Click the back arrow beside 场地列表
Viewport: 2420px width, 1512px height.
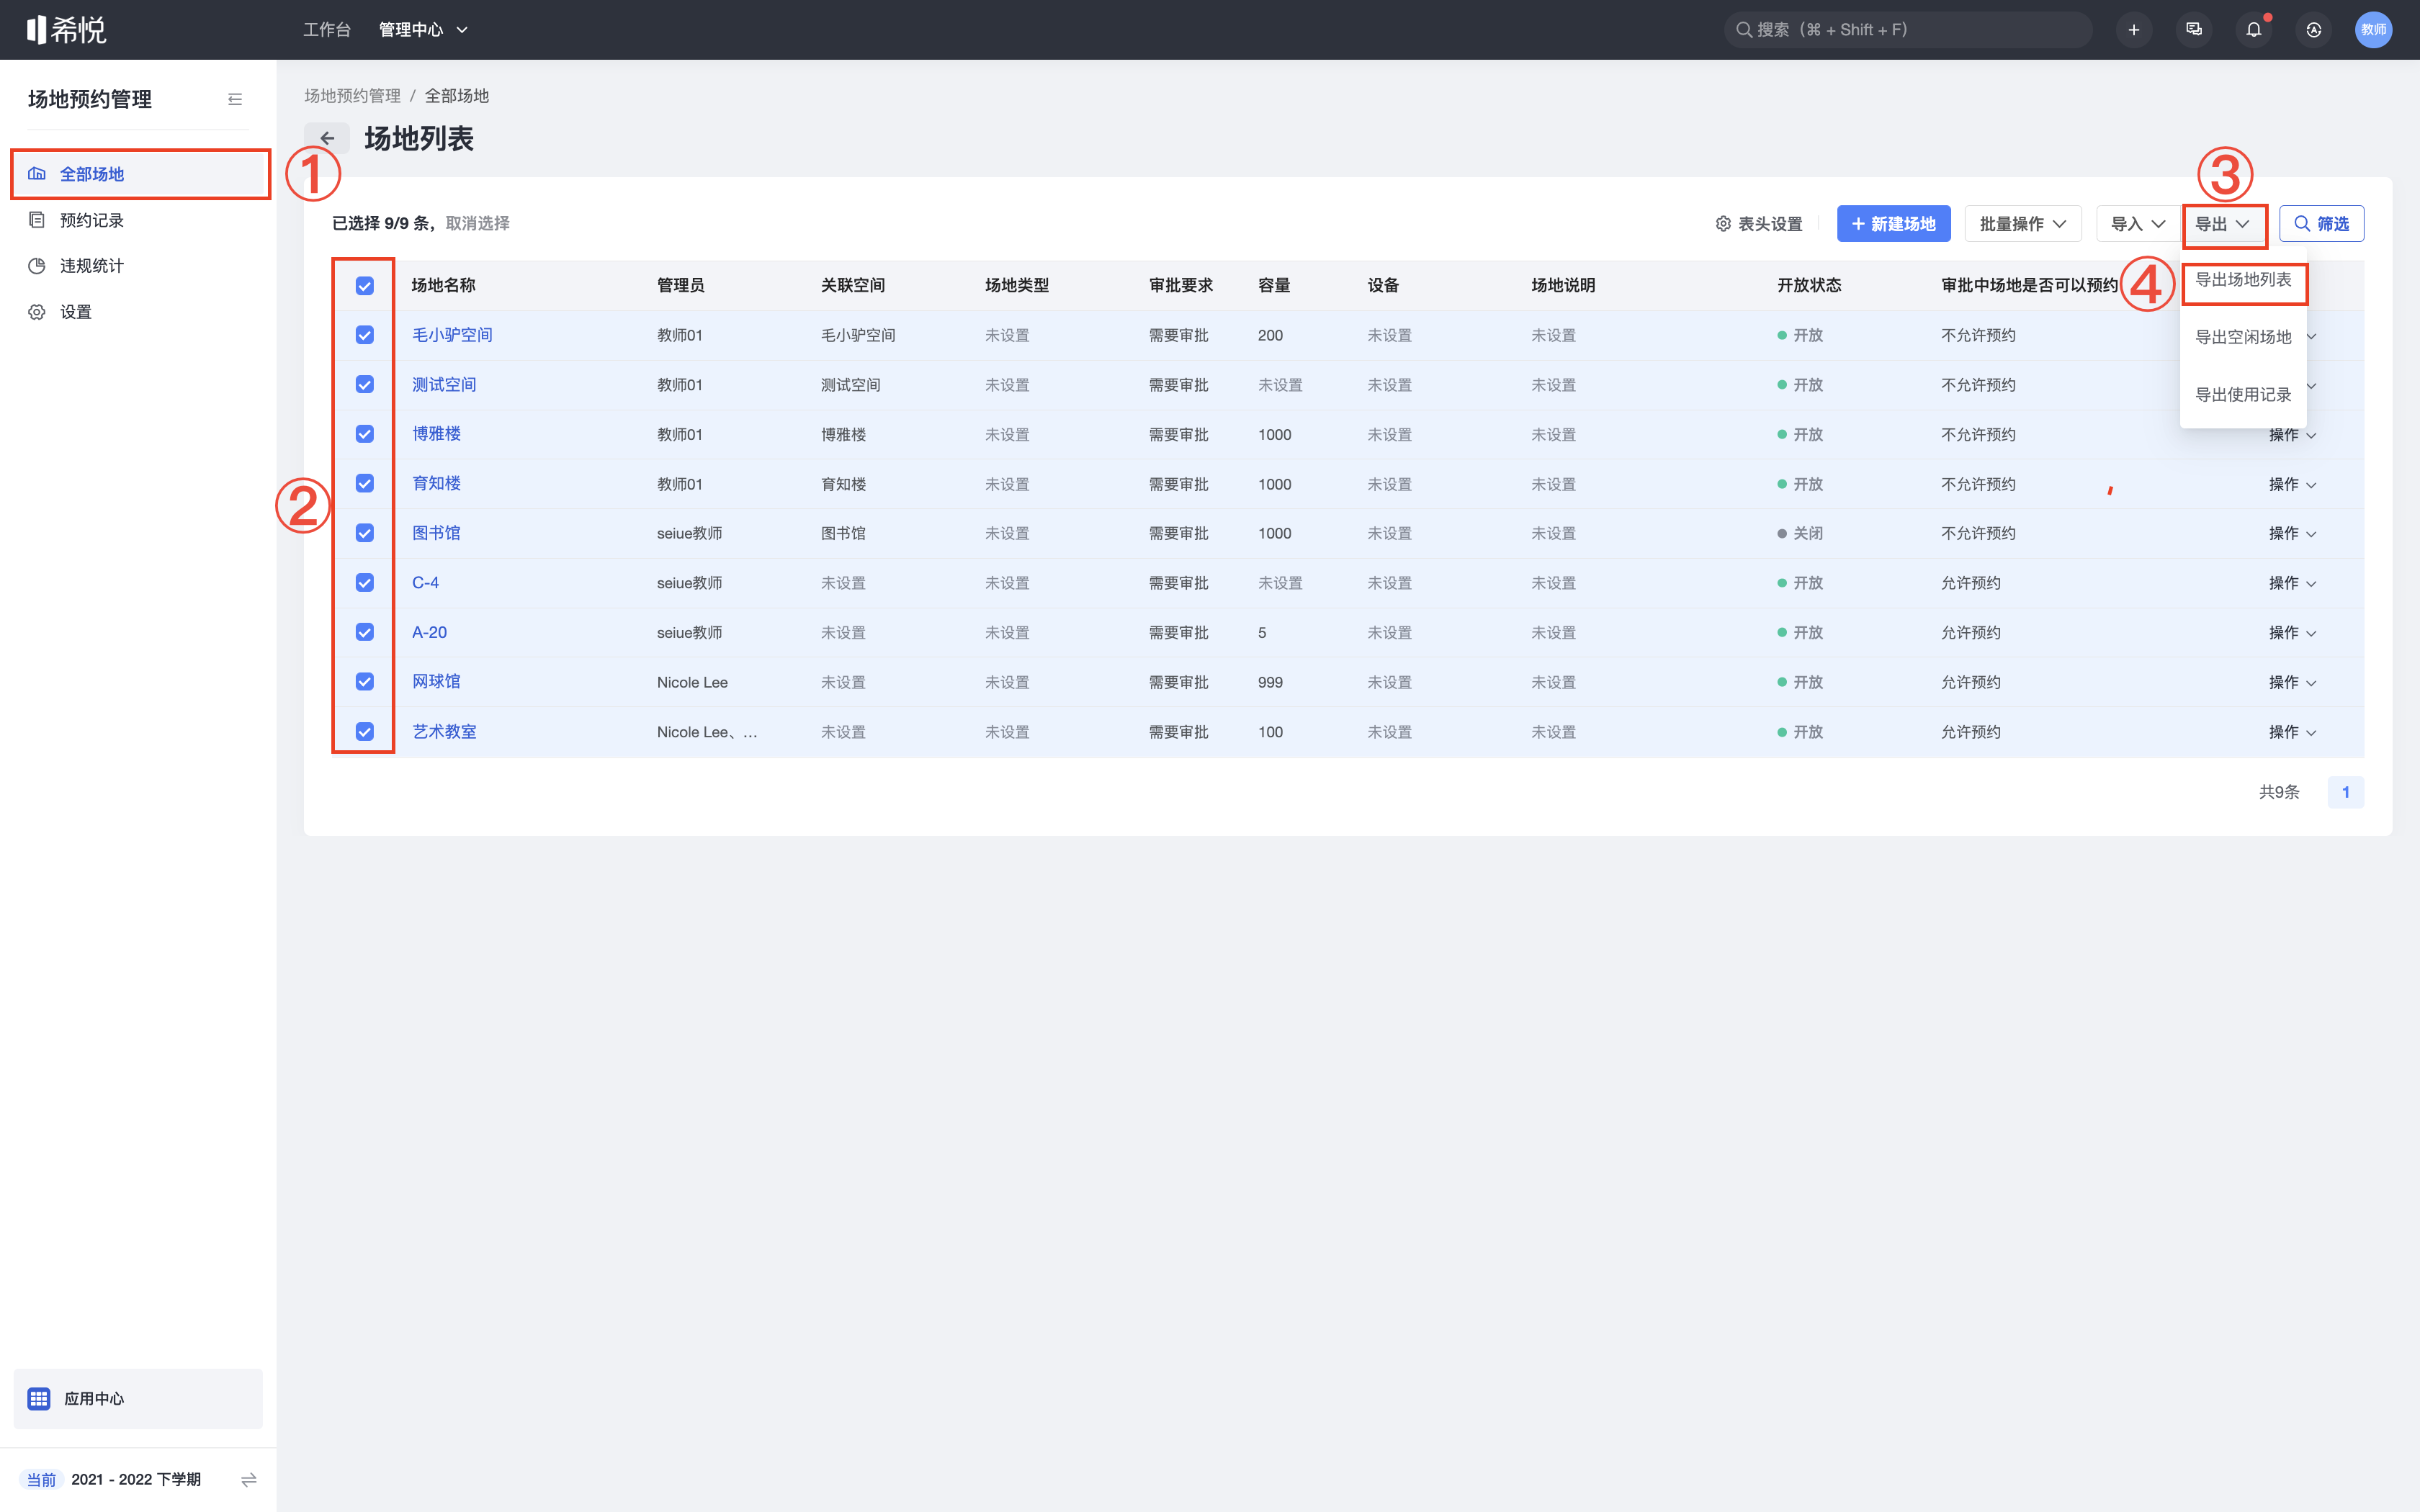[x=327, y=138]
